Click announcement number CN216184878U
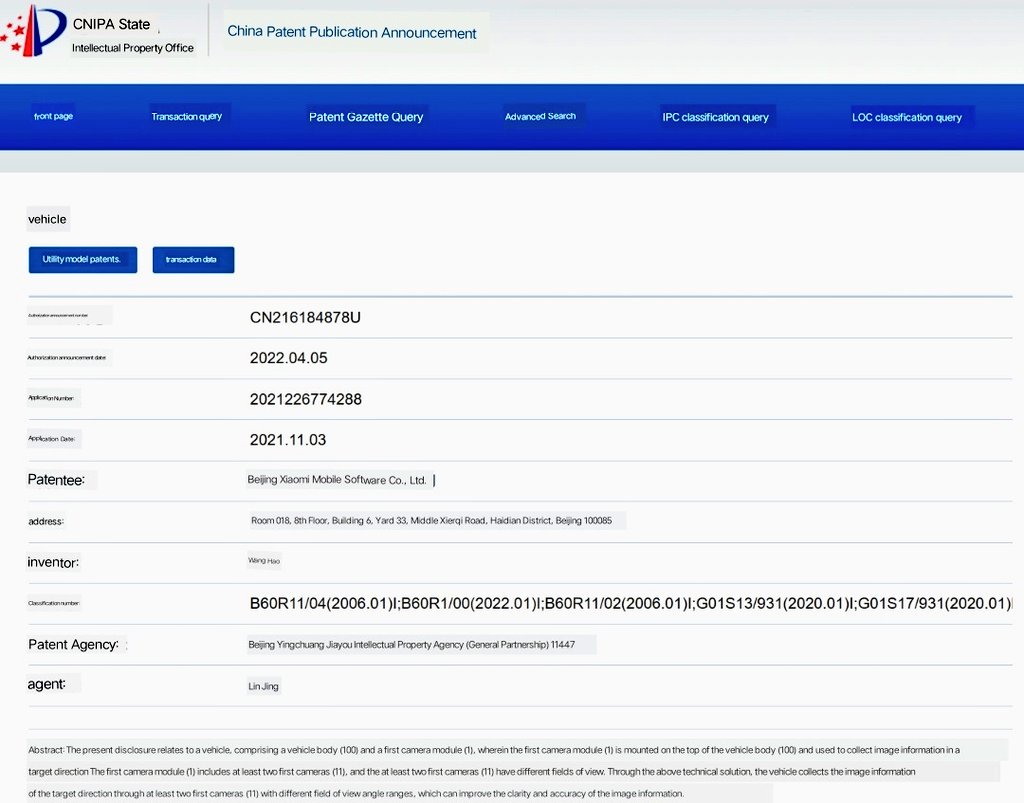Image resolution: width=1024 pixels, height=803 pixels. coord(305,317)
